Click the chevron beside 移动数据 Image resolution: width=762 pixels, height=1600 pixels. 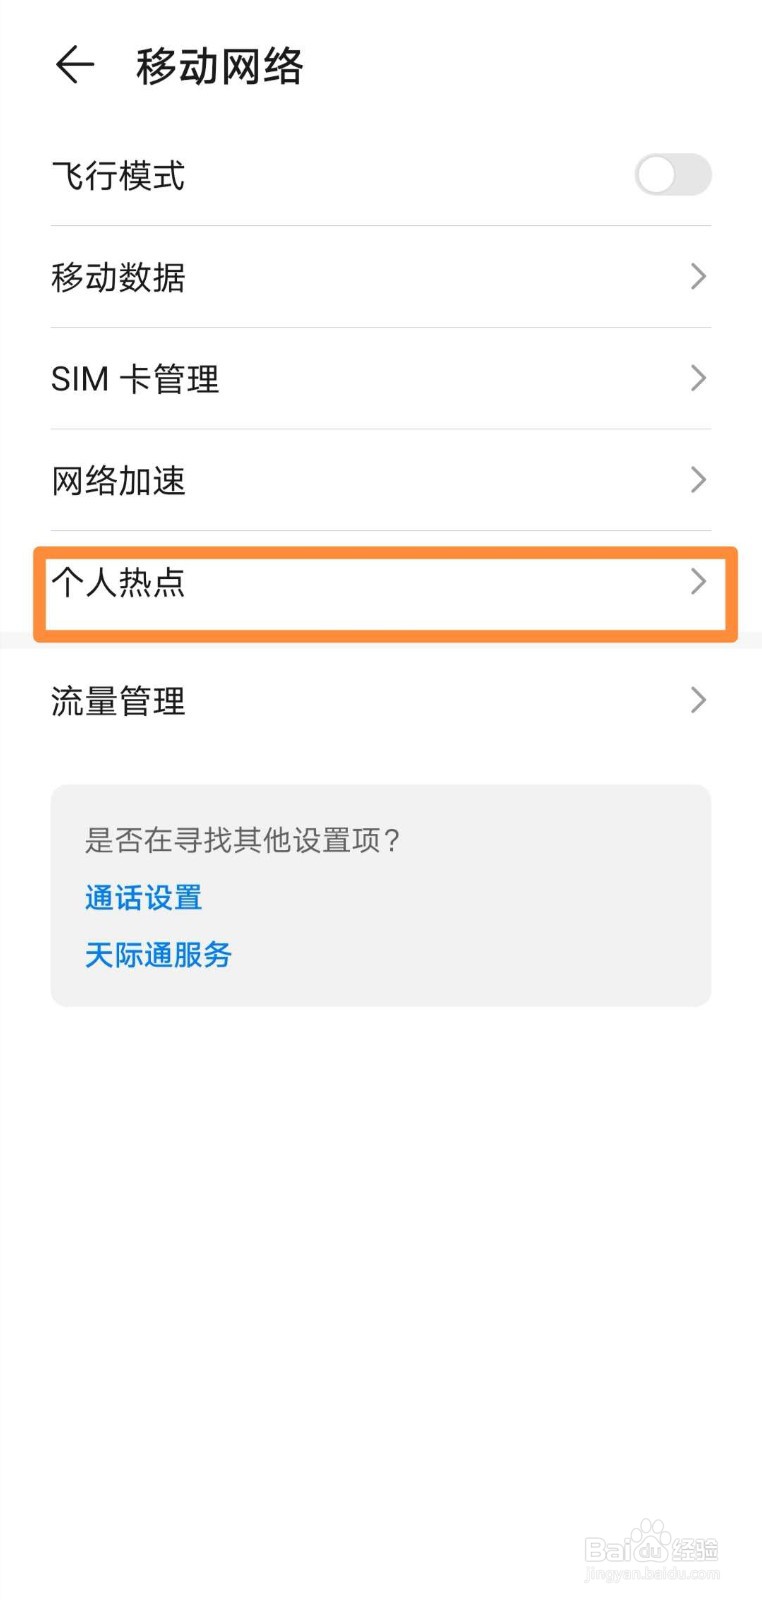tap(698, 277)
